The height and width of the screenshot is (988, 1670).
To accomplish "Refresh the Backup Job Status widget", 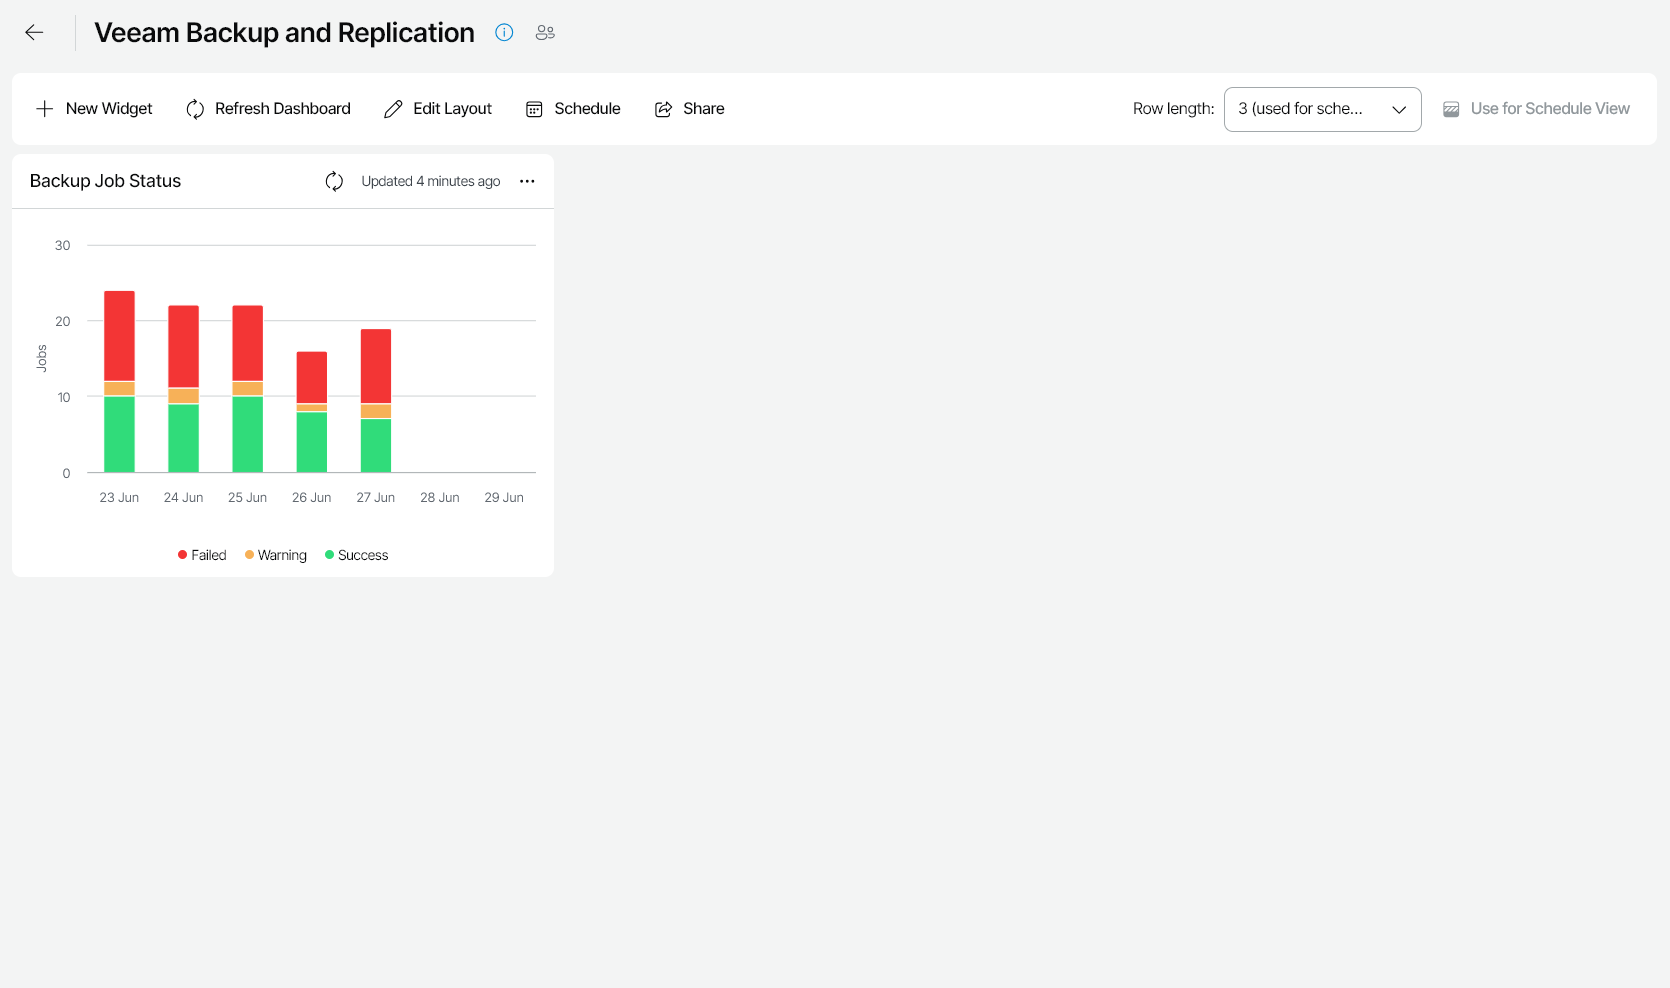I will click(334, 181).
